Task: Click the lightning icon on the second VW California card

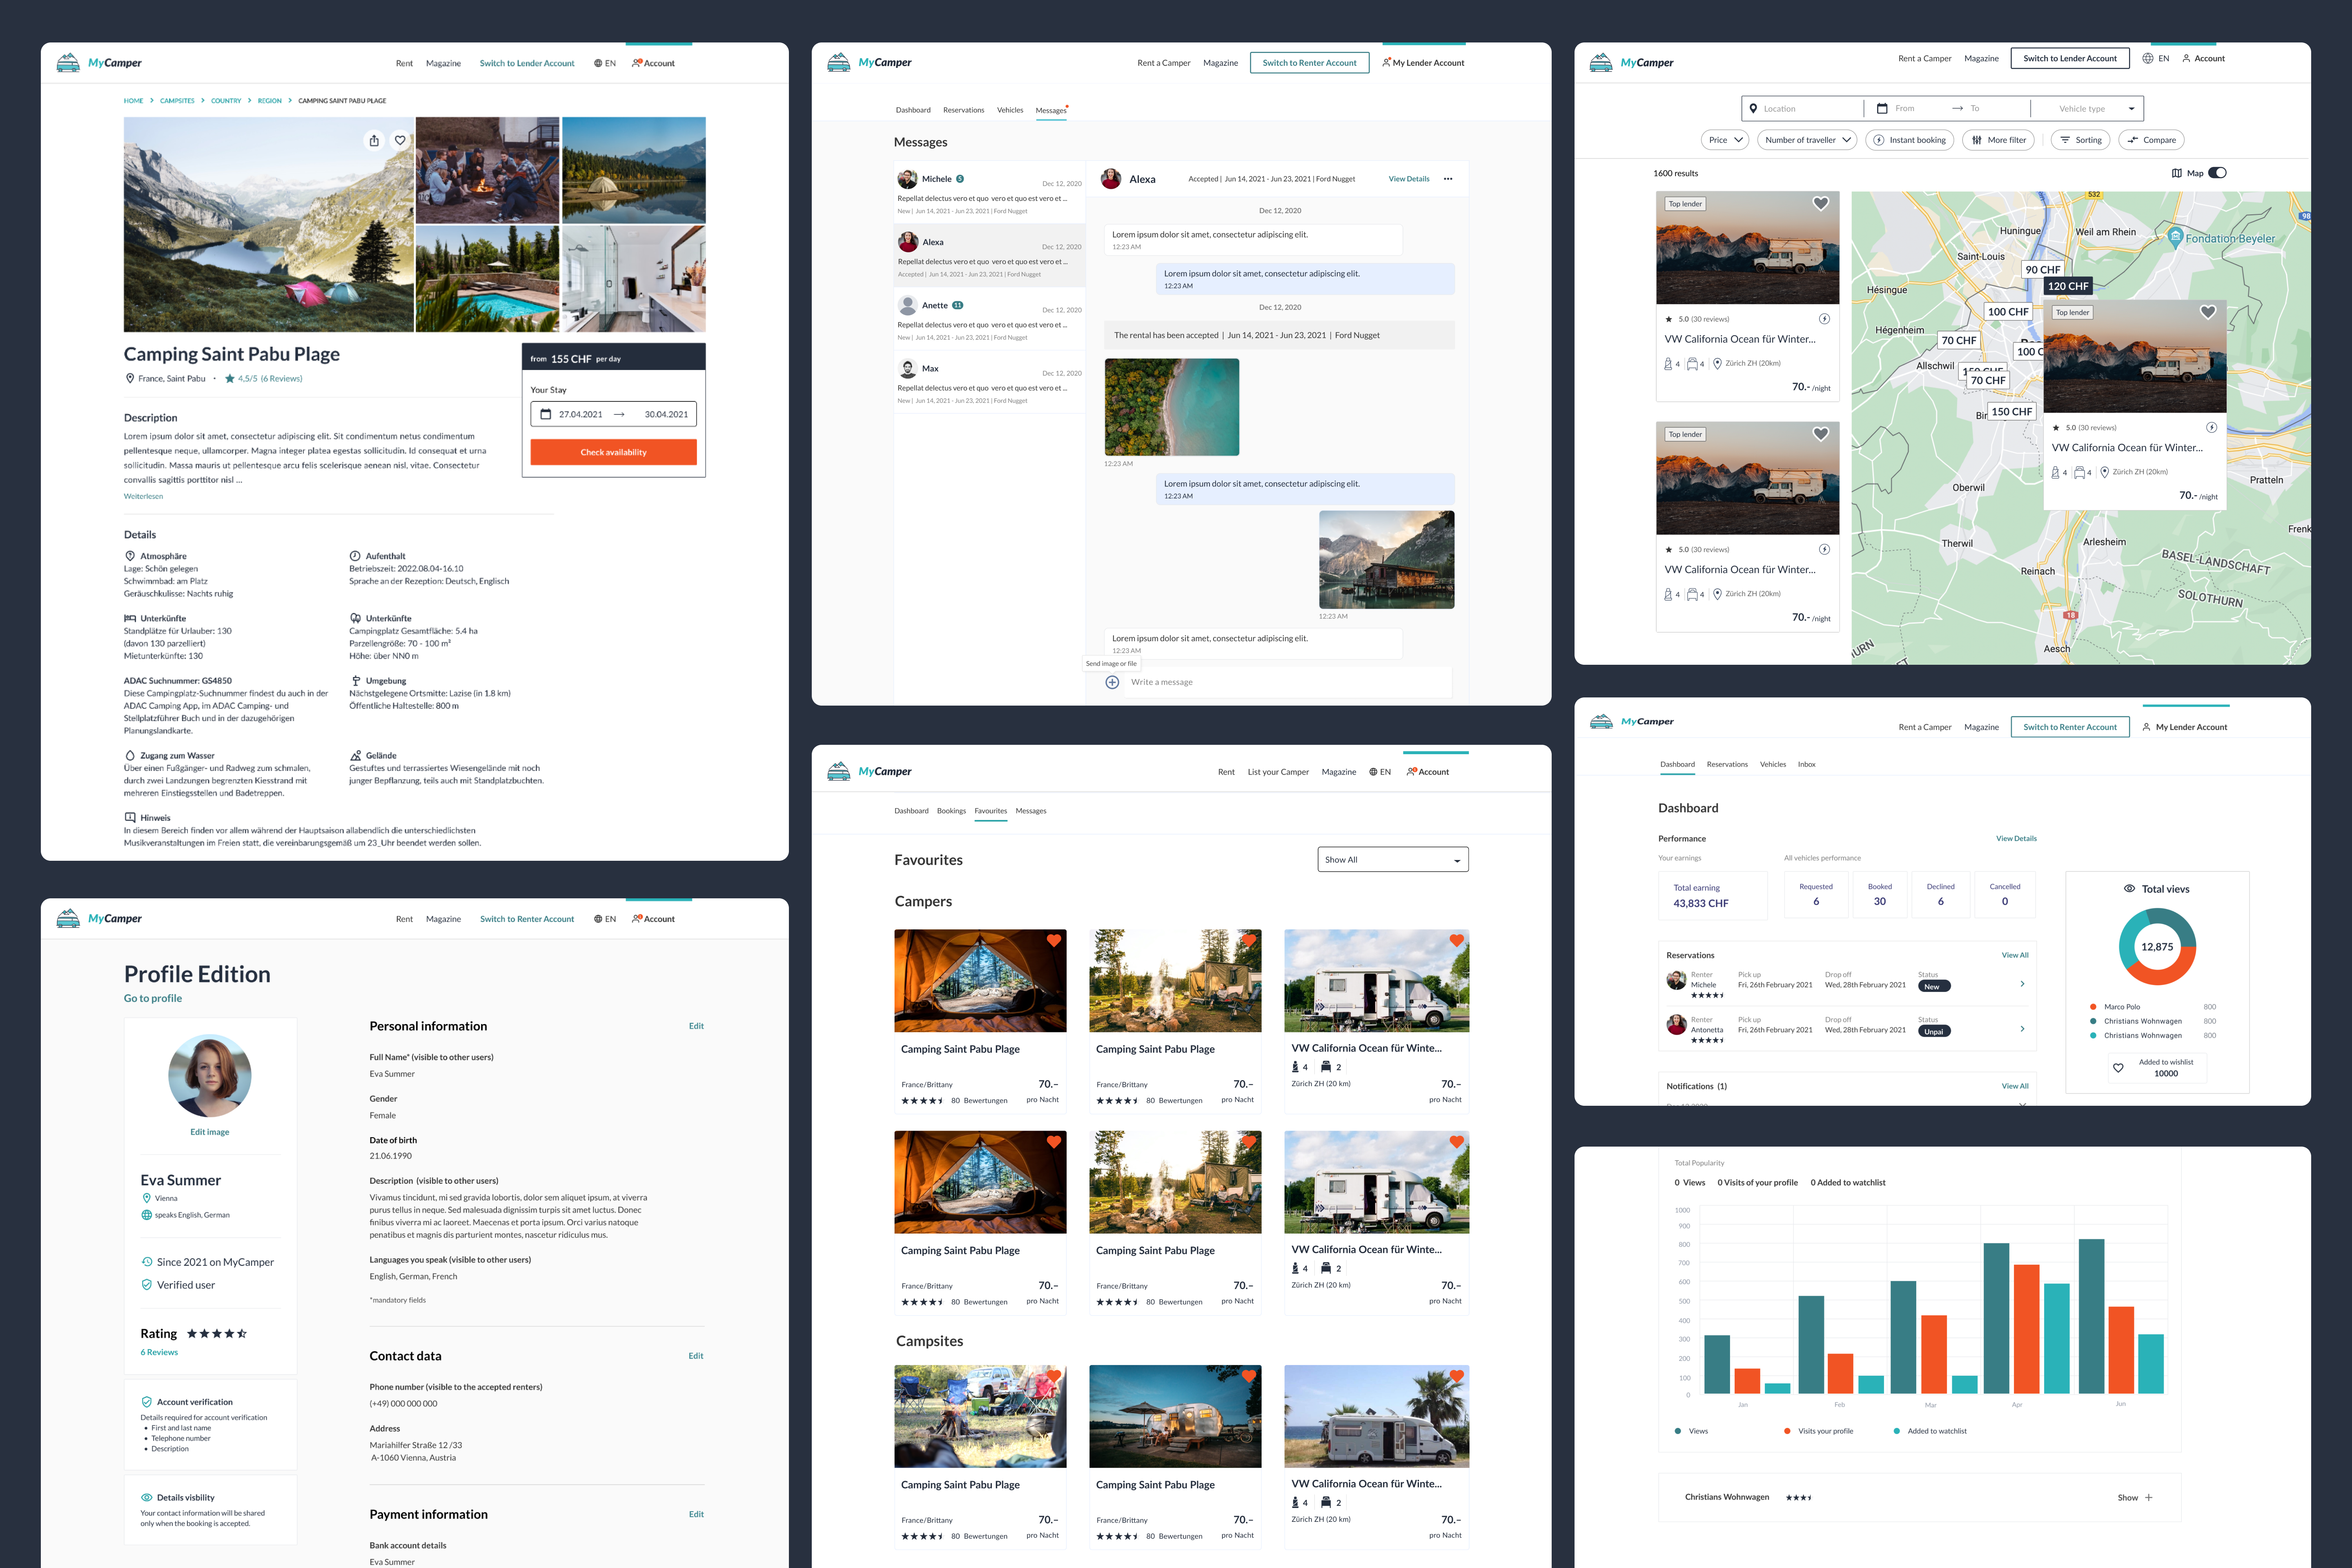Action: pos(1824,549)
